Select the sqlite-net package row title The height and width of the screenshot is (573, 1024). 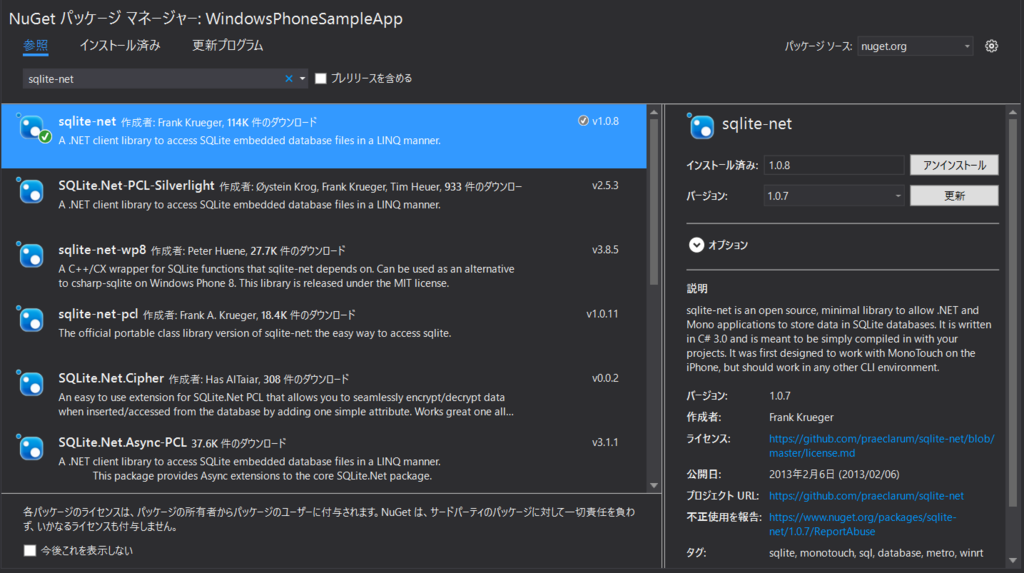click(87, 122)
